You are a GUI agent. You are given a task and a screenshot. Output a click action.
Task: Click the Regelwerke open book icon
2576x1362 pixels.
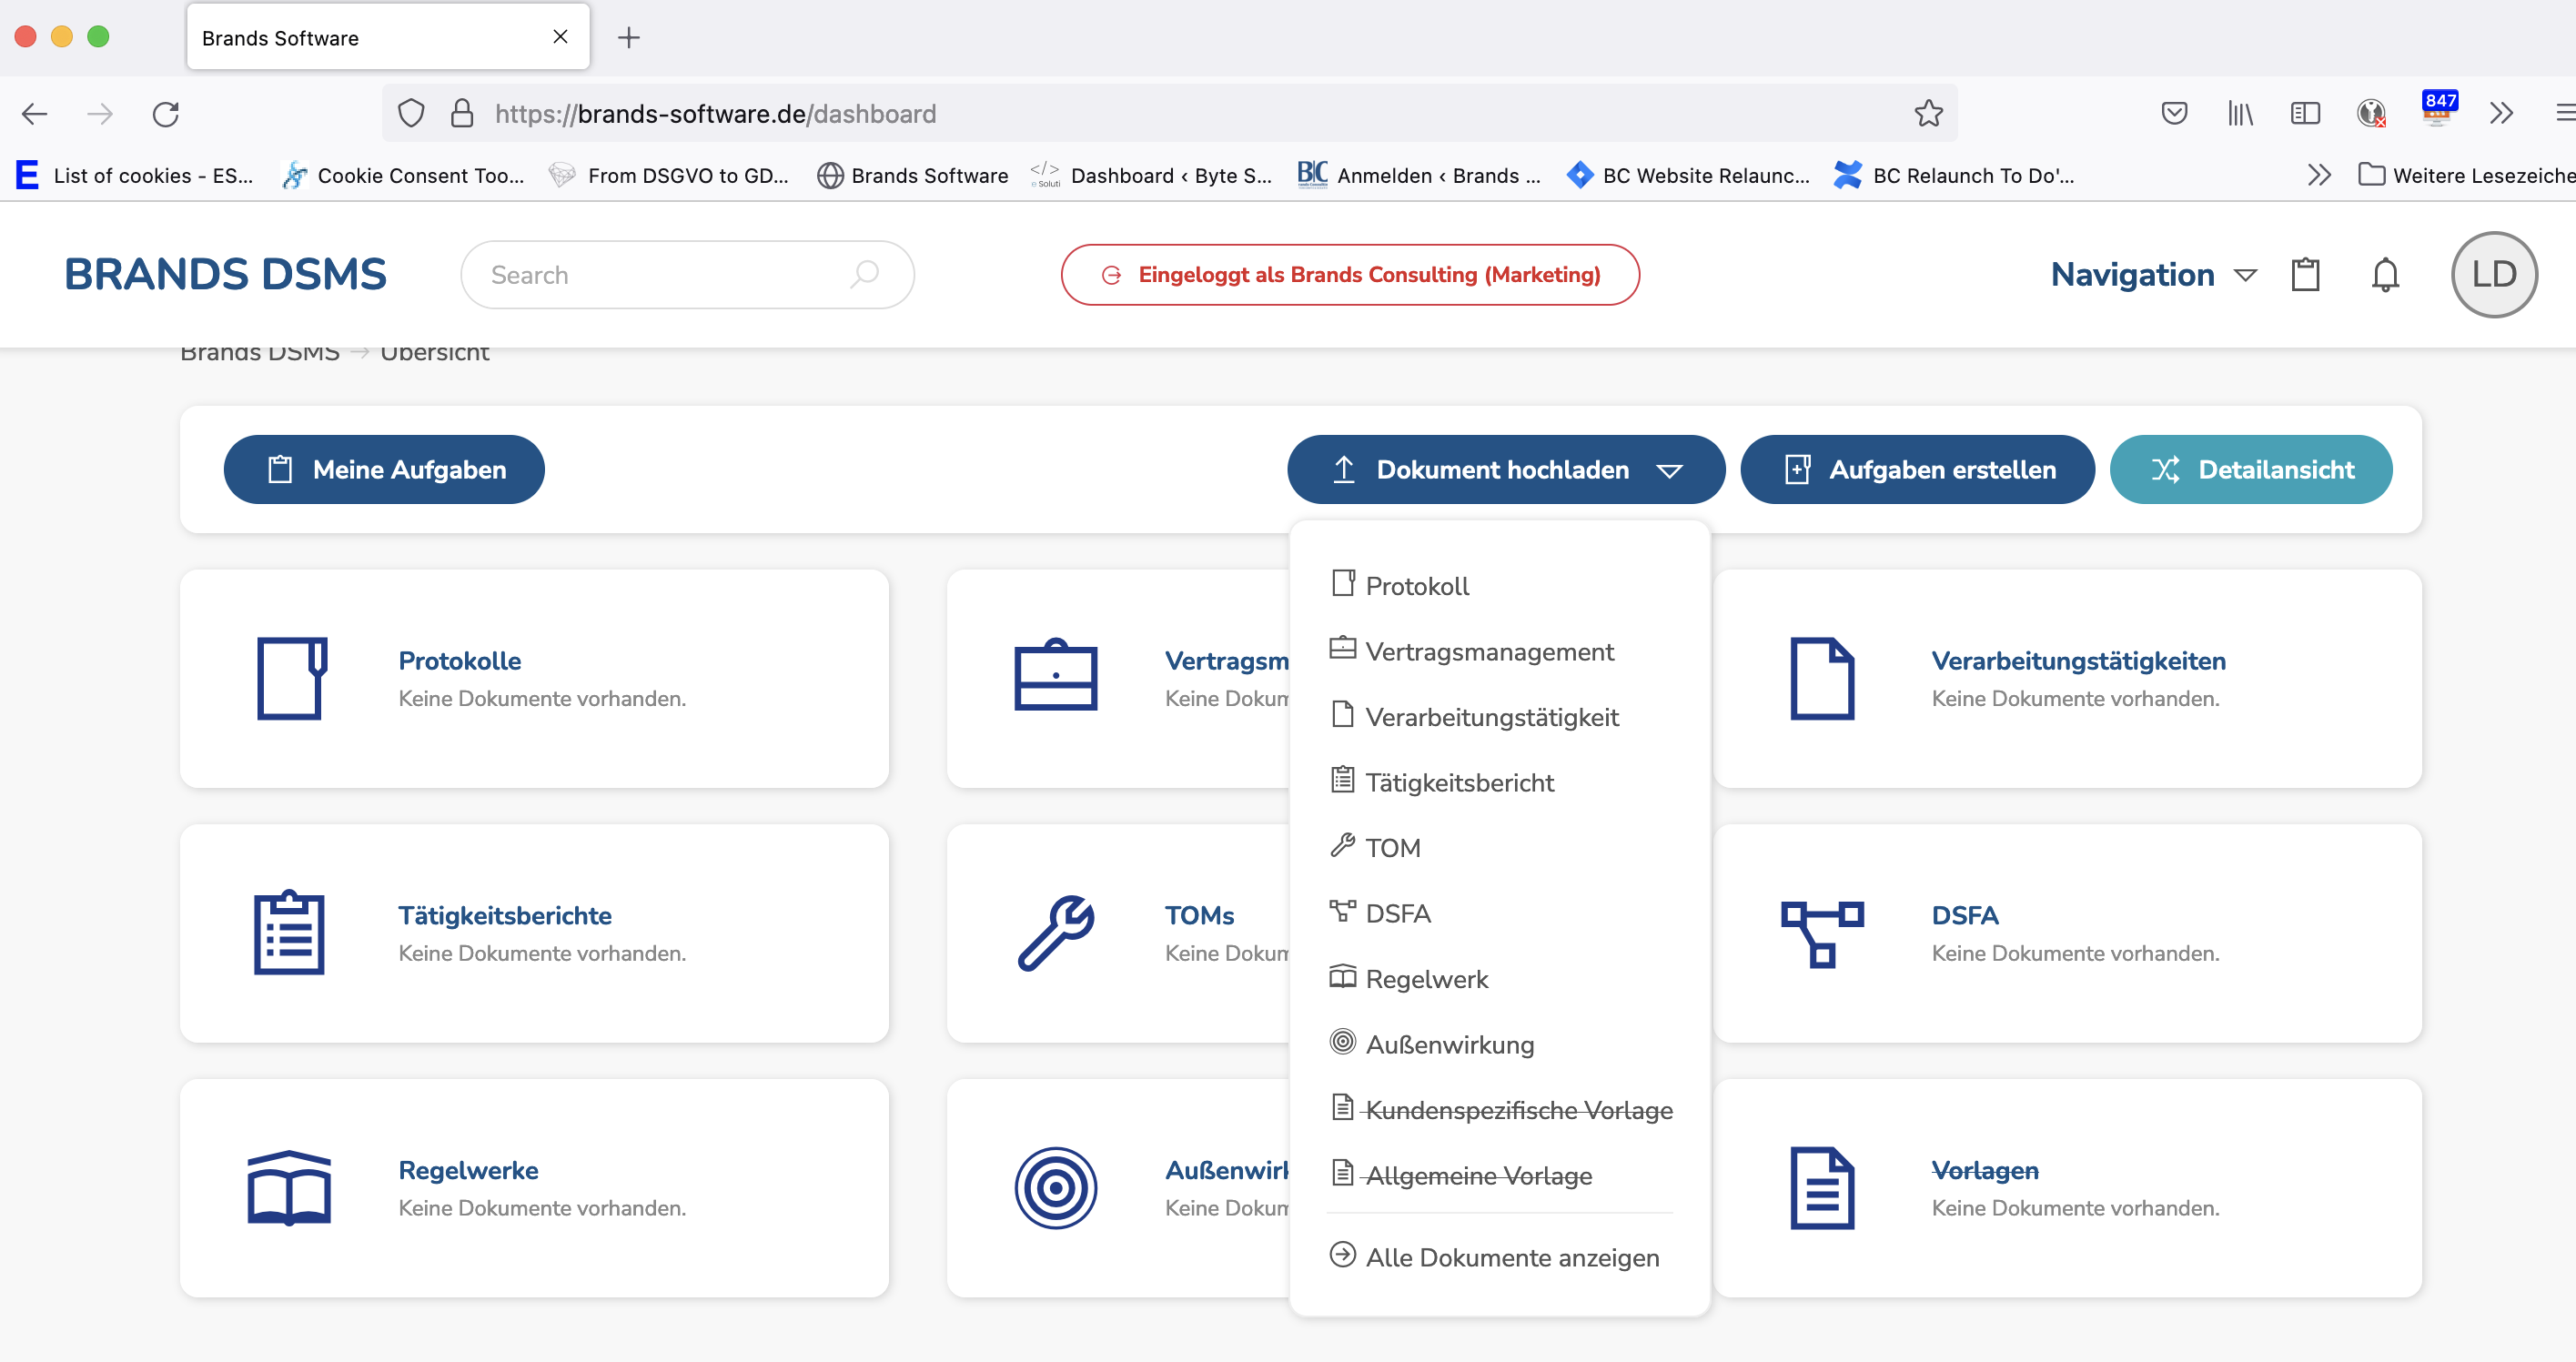click(288, 1187)
